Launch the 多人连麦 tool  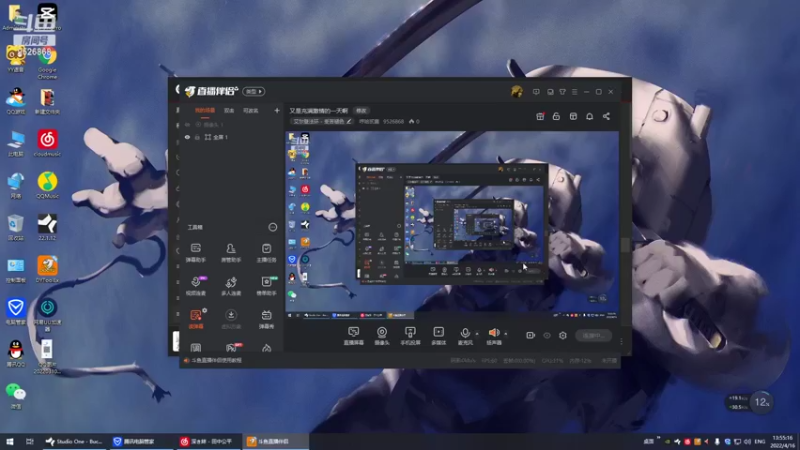point(231,286)
